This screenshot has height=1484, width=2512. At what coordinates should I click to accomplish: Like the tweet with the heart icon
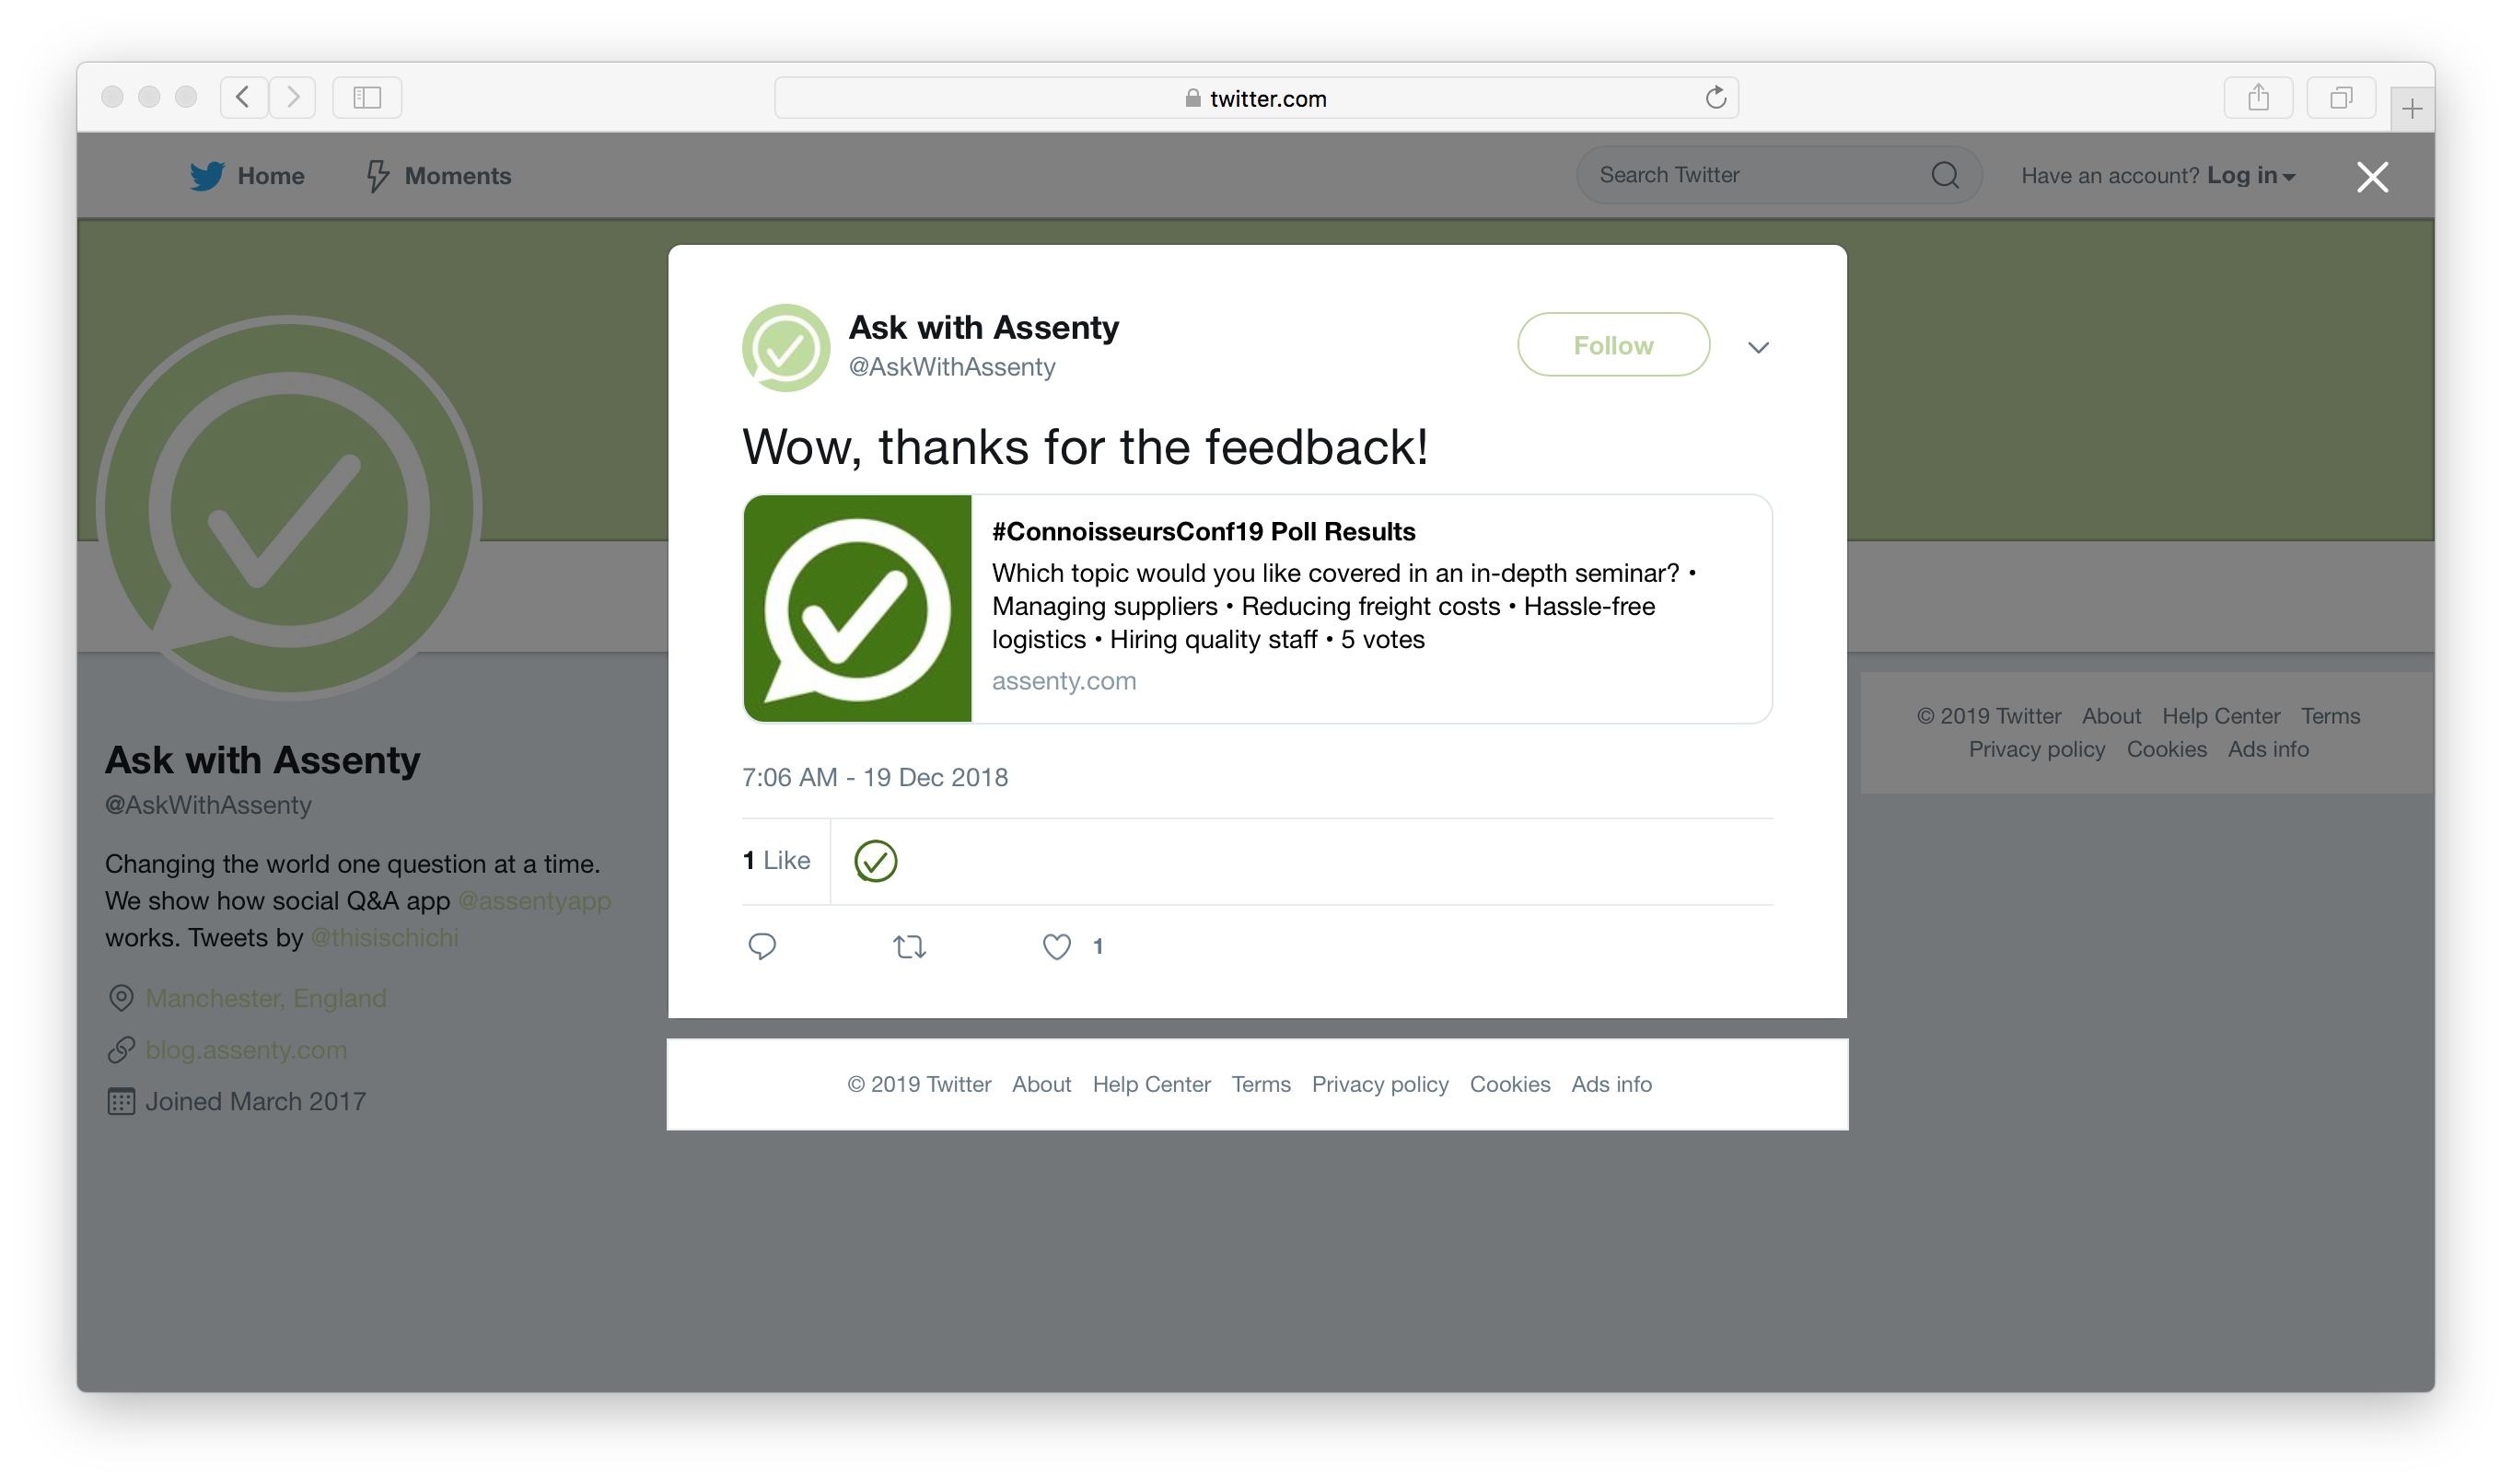pyautogui.click(x=1056, y=946)
